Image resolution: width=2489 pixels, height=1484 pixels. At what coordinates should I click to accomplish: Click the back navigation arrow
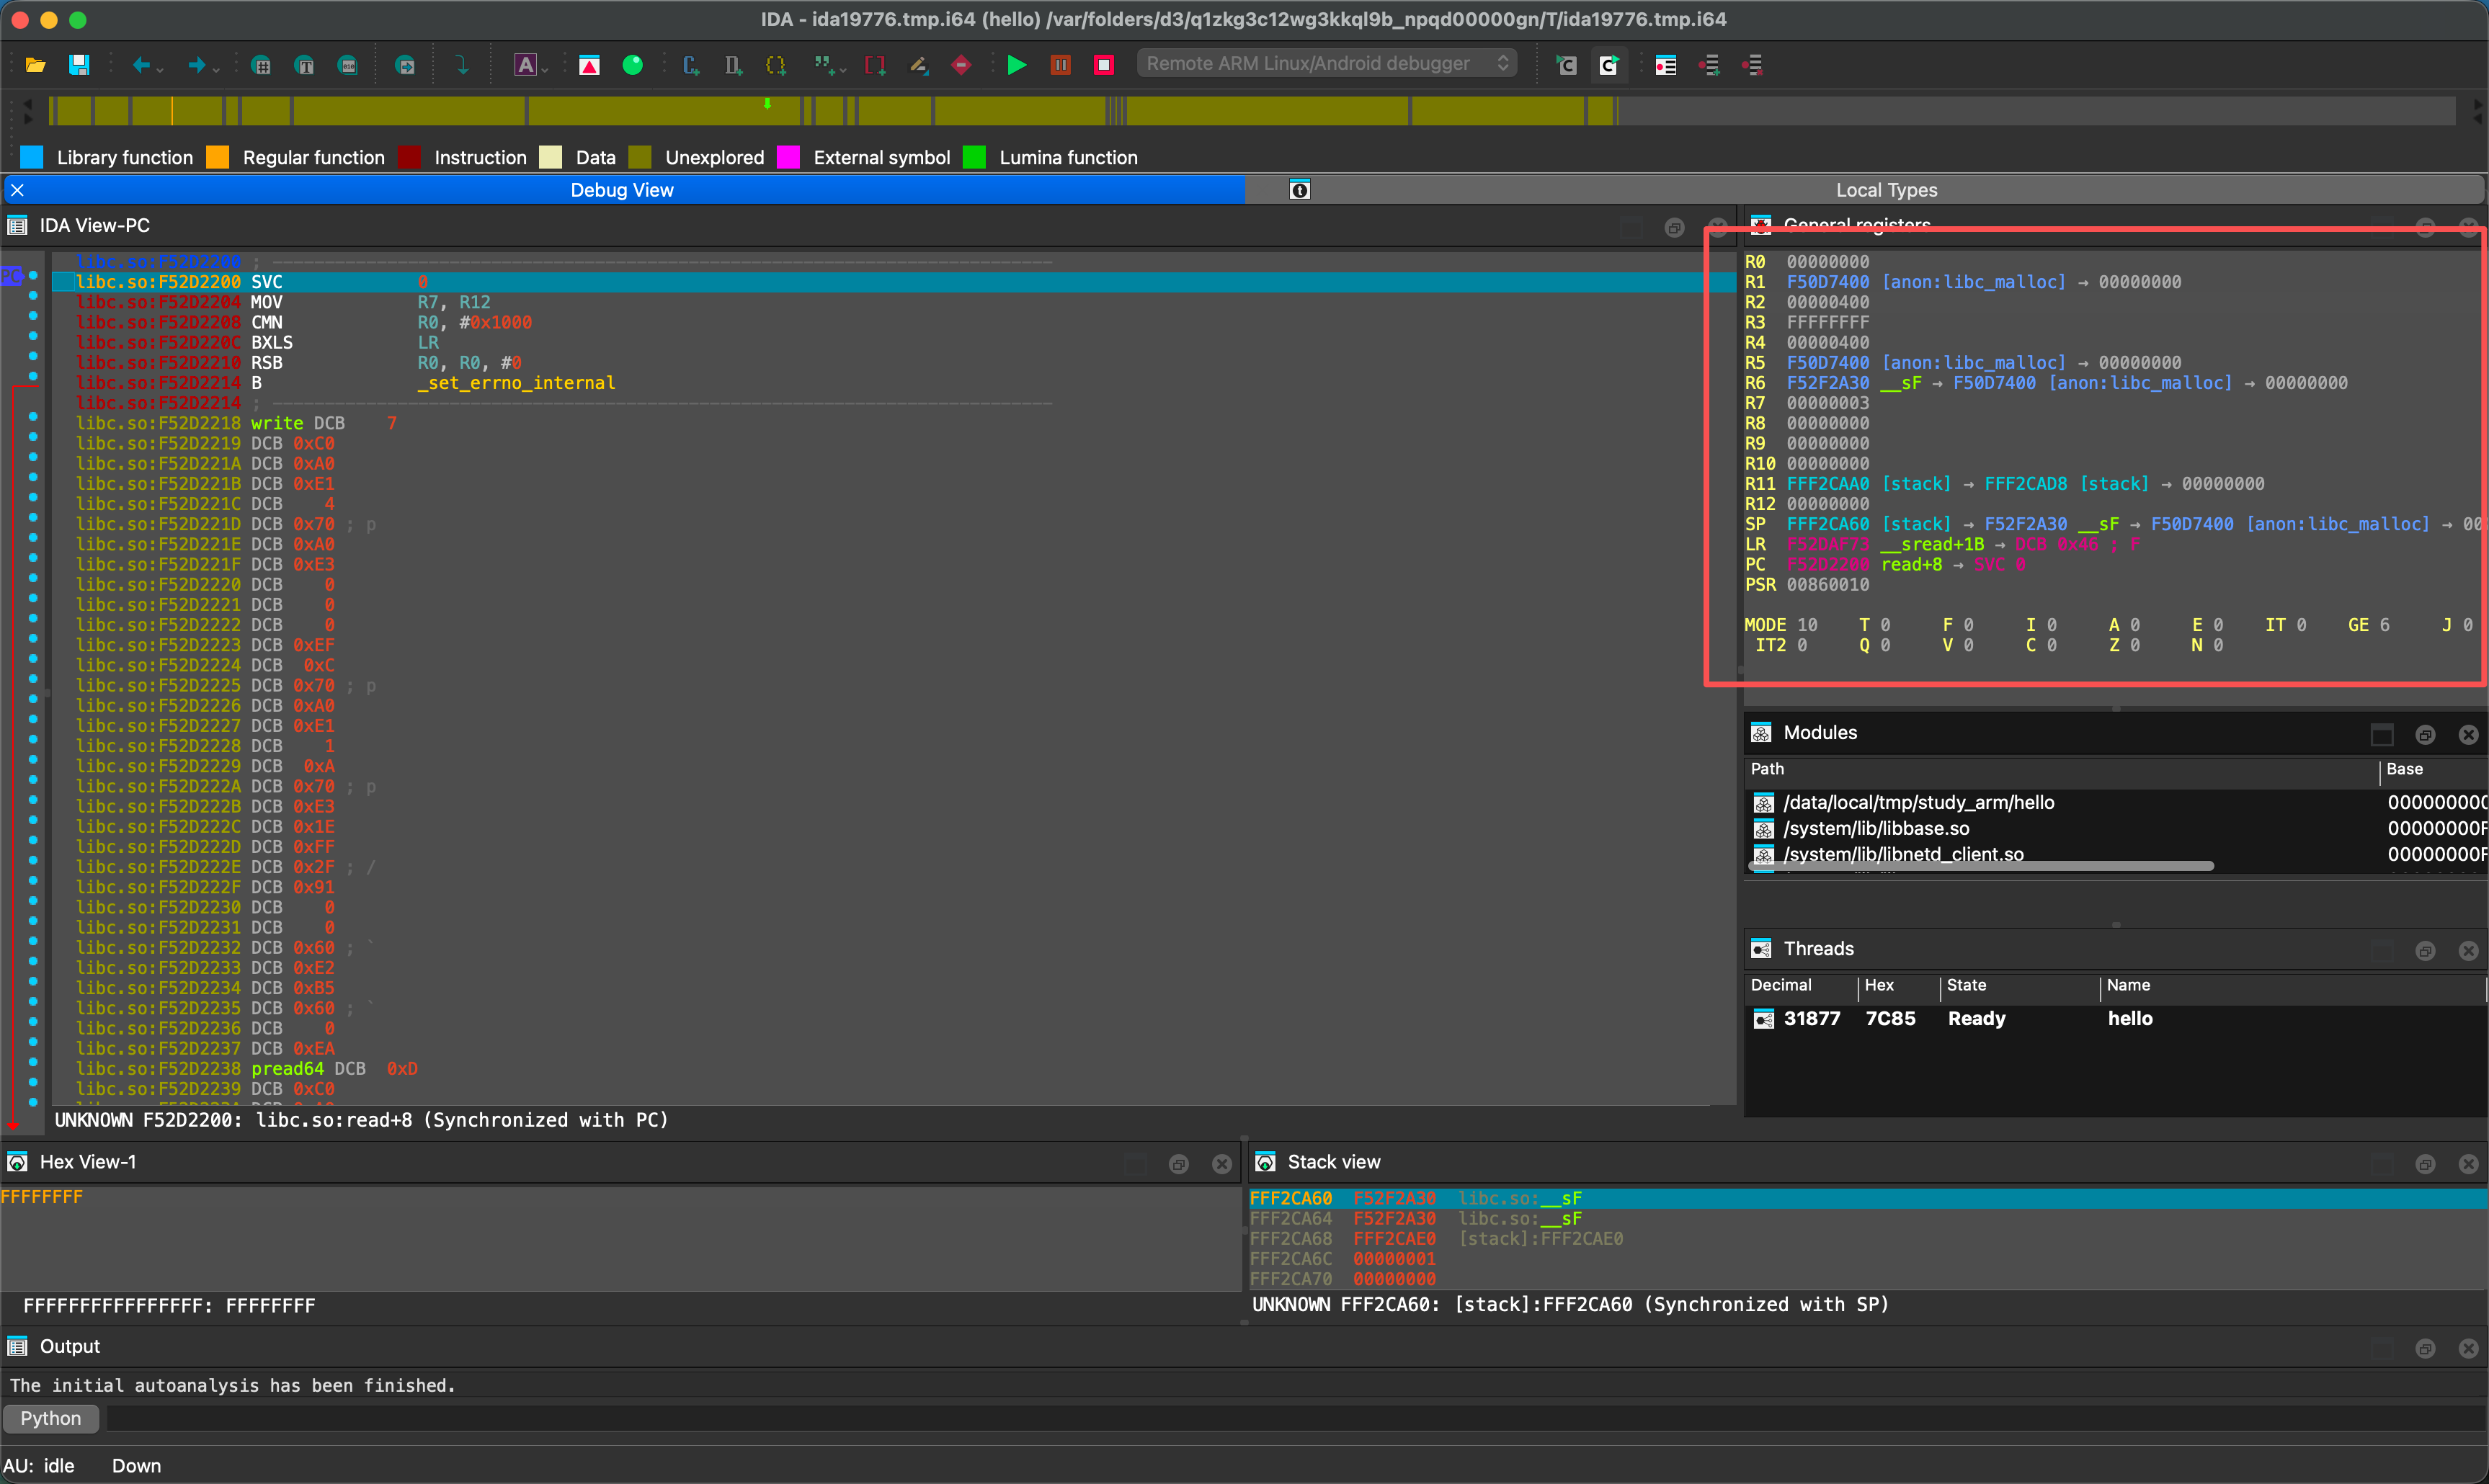pyautogui.click(x=141, y=65)
